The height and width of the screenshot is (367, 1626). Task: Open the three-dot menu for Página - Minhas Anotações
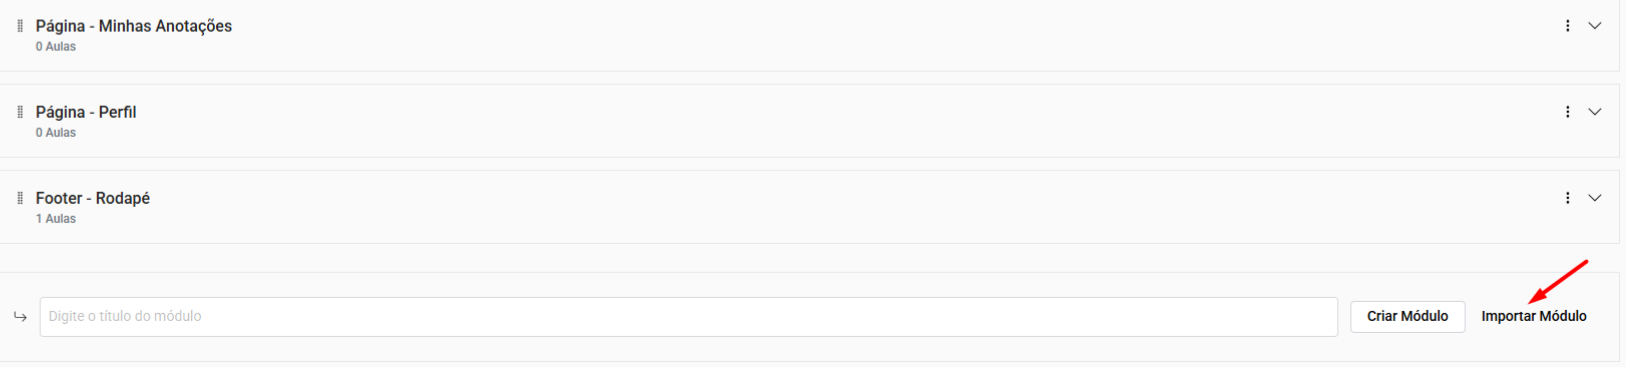coord(1567,26)
